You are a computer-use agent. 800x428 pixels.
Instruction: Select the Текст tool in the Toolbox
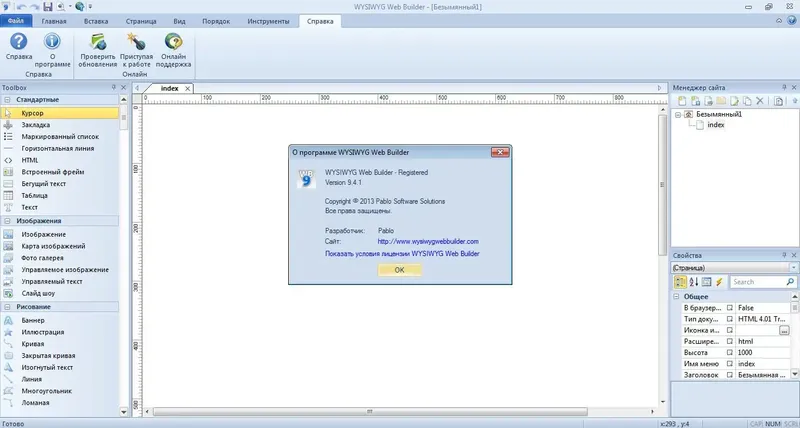click(30, 207)
